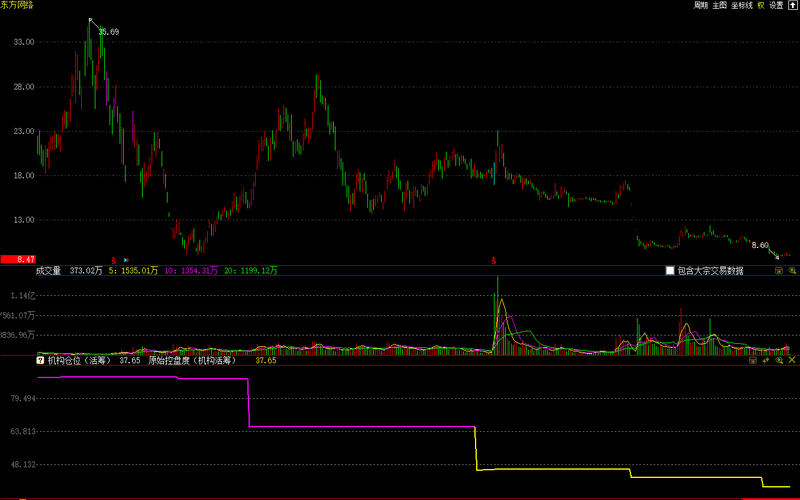This screenshot has width=800, height=500.
Task: Click the red S marker under candlesticks
Action: point(113,259)
